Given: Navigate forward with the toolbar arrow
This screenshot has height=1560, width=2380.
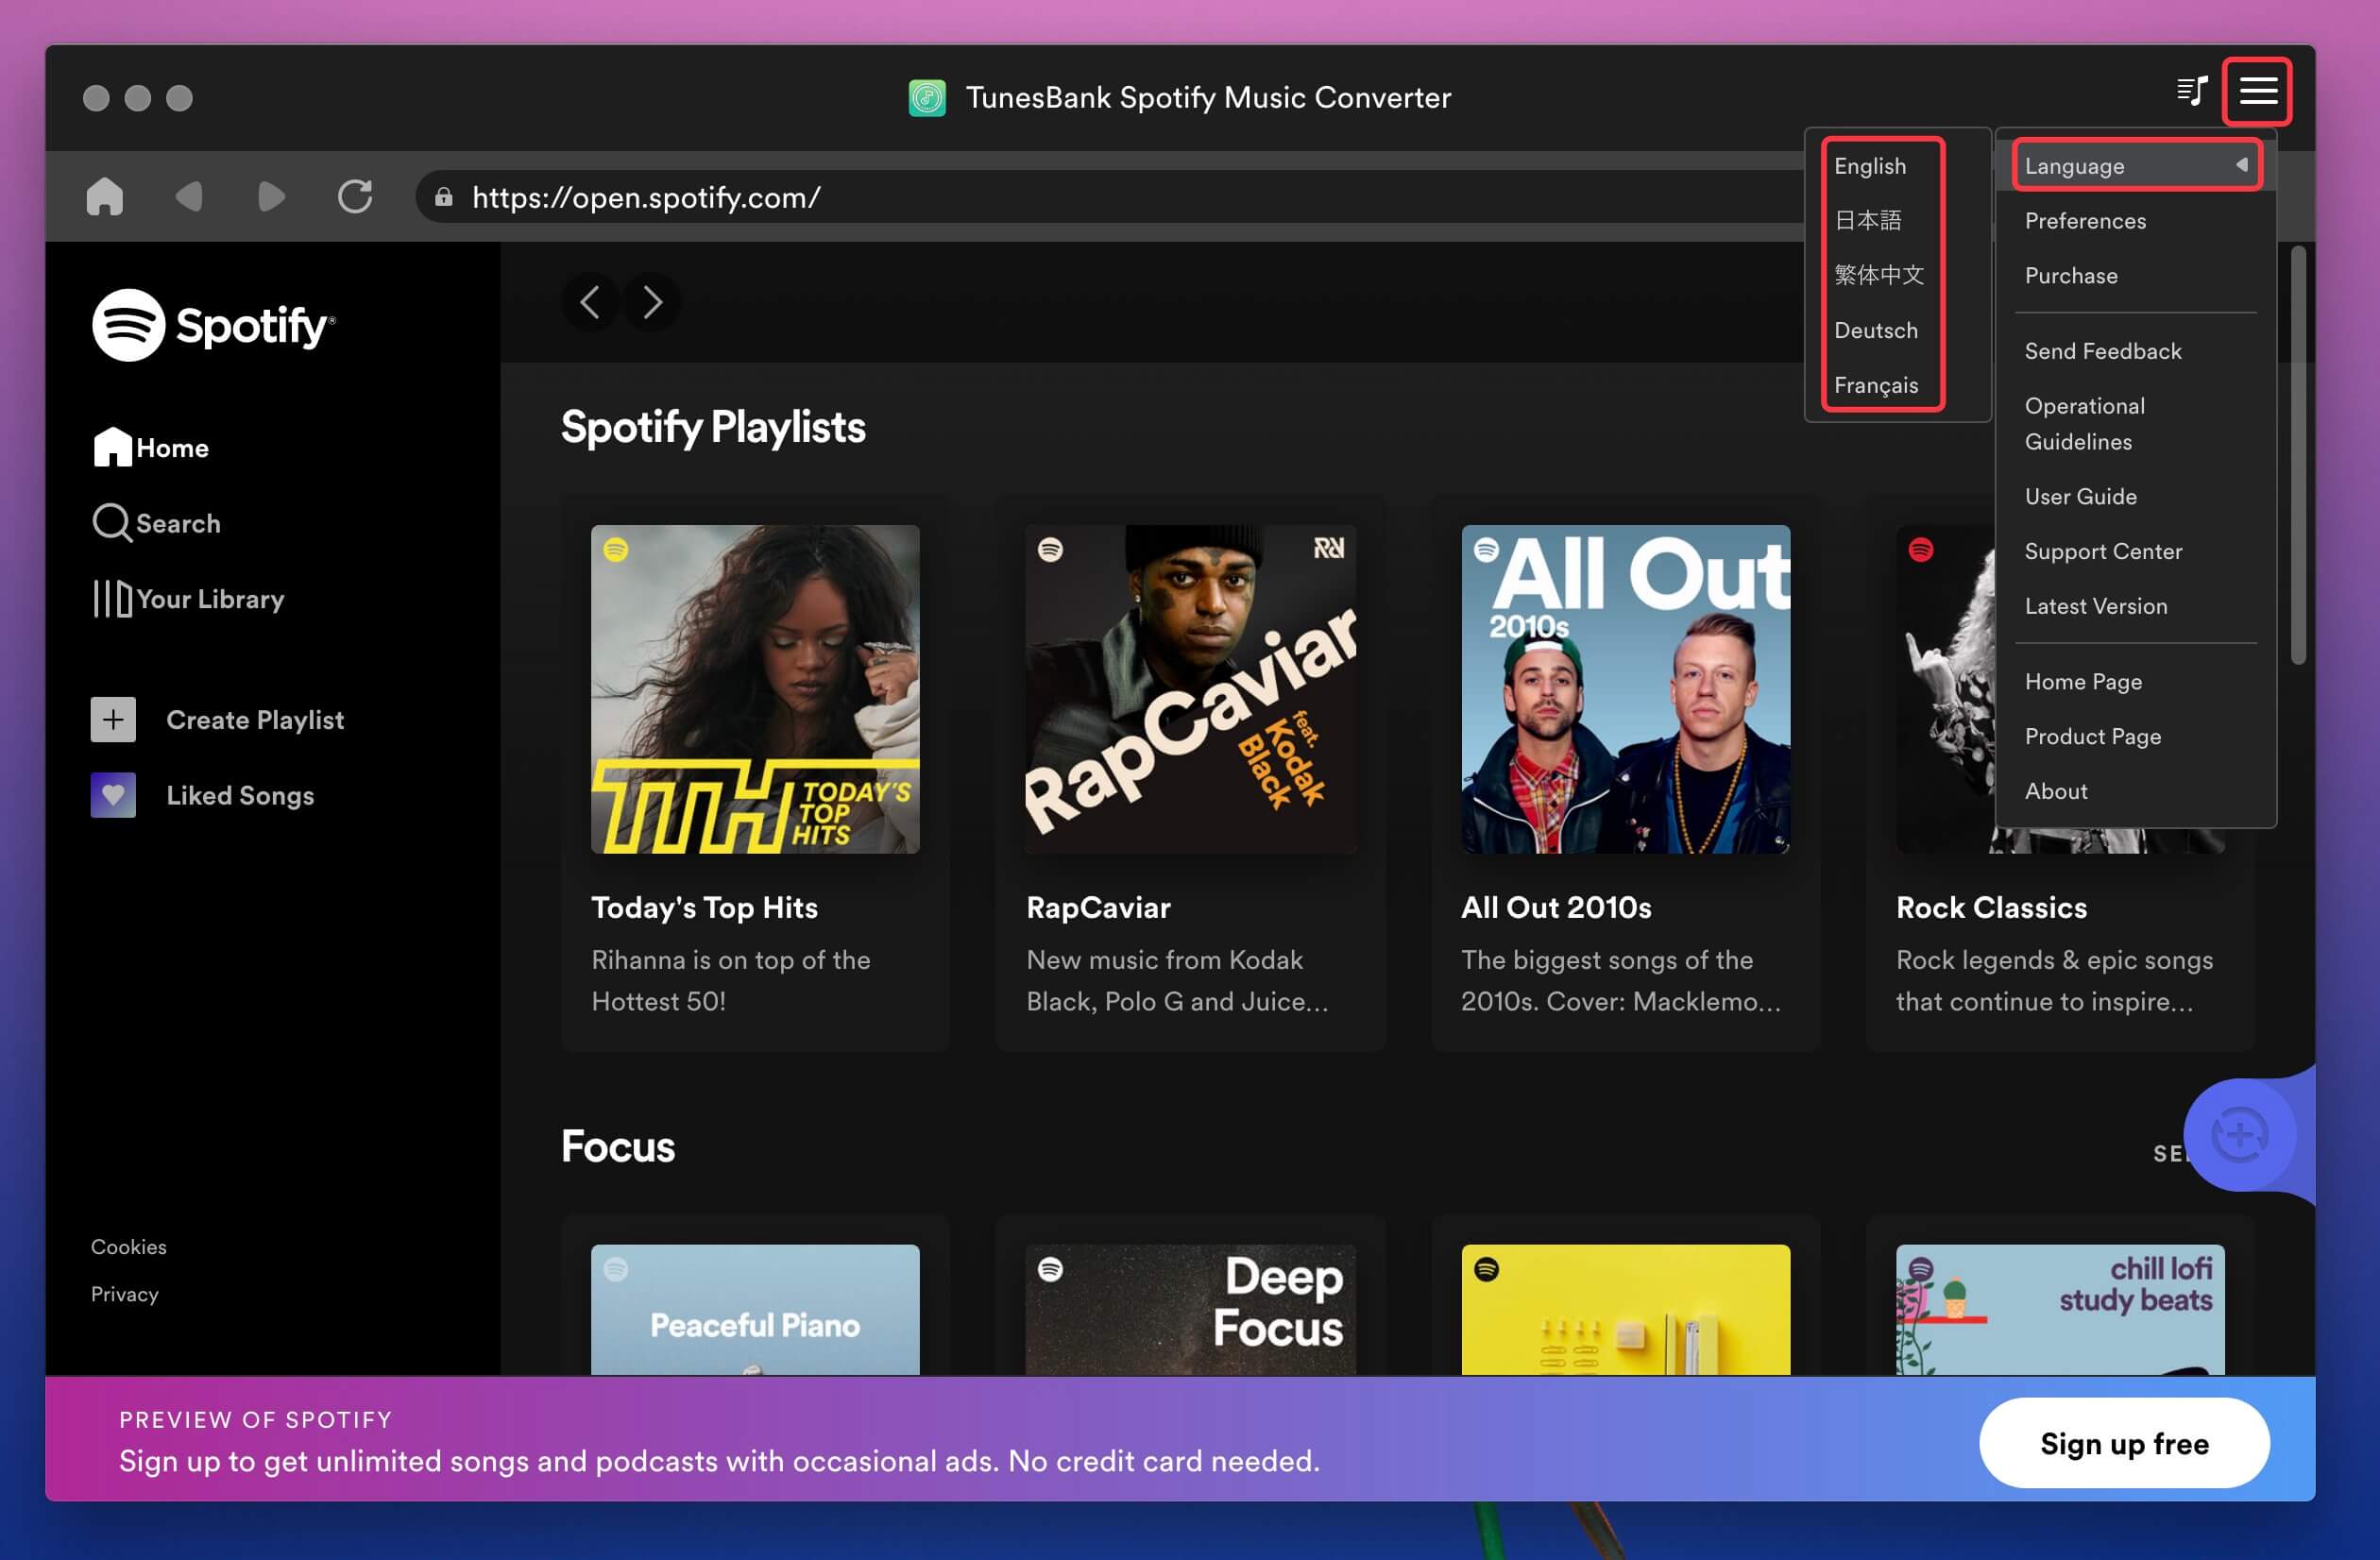Looking at the screenshot, I should tap(271, 196).
